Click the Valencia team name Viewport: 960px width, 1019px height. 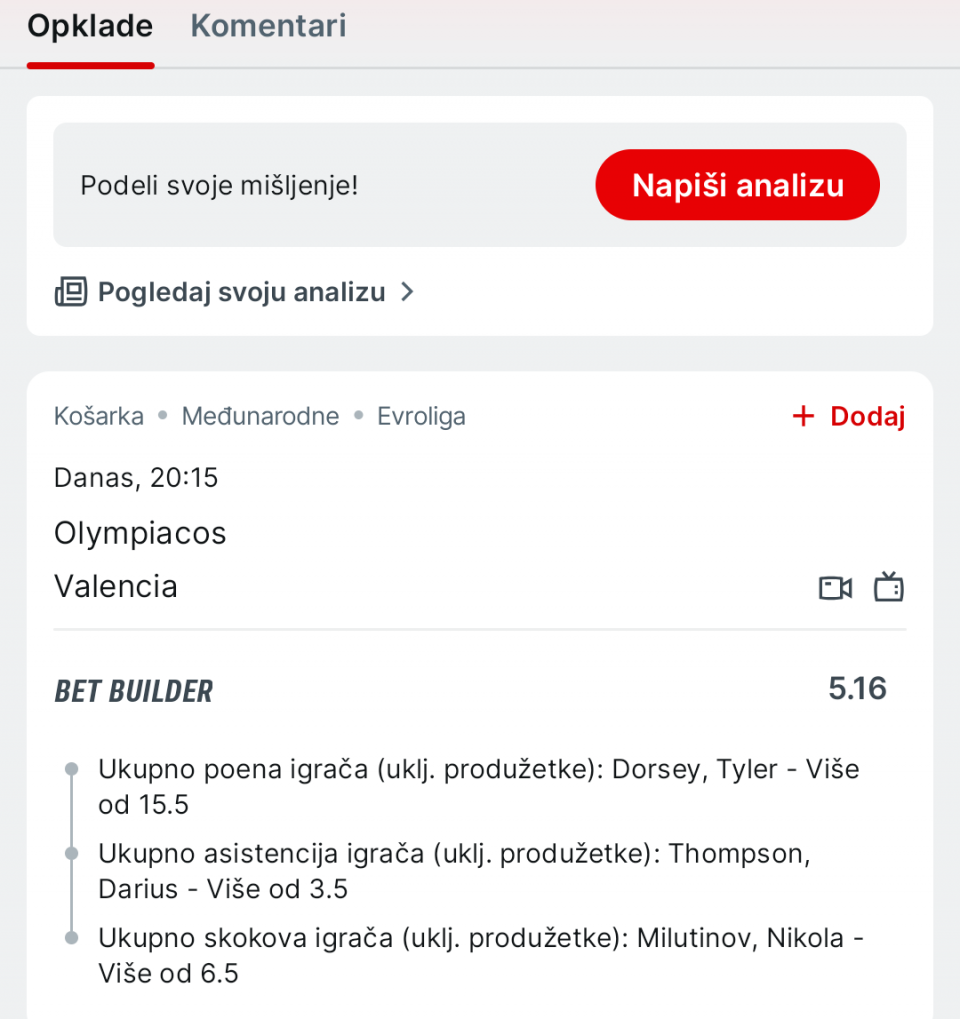[x=116, y=586]
